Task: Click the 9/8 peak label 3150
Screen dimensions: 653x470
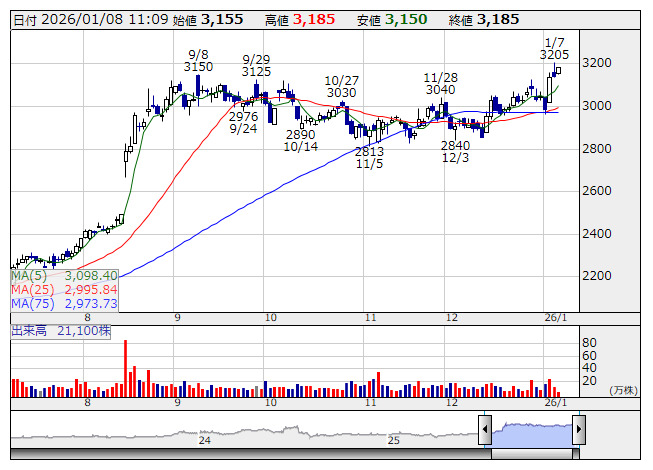Action: tap(198, 66)
